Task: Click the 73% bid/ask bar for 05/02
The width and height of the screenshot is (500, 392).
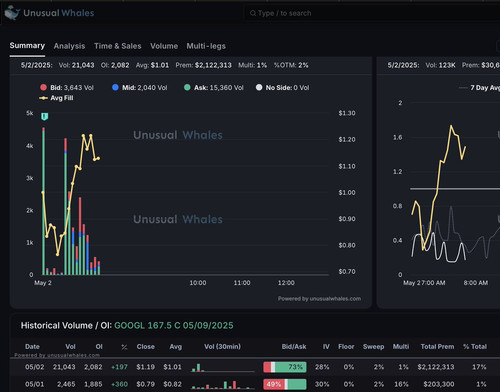Action: pyautogui.click(x=285, y=367)
